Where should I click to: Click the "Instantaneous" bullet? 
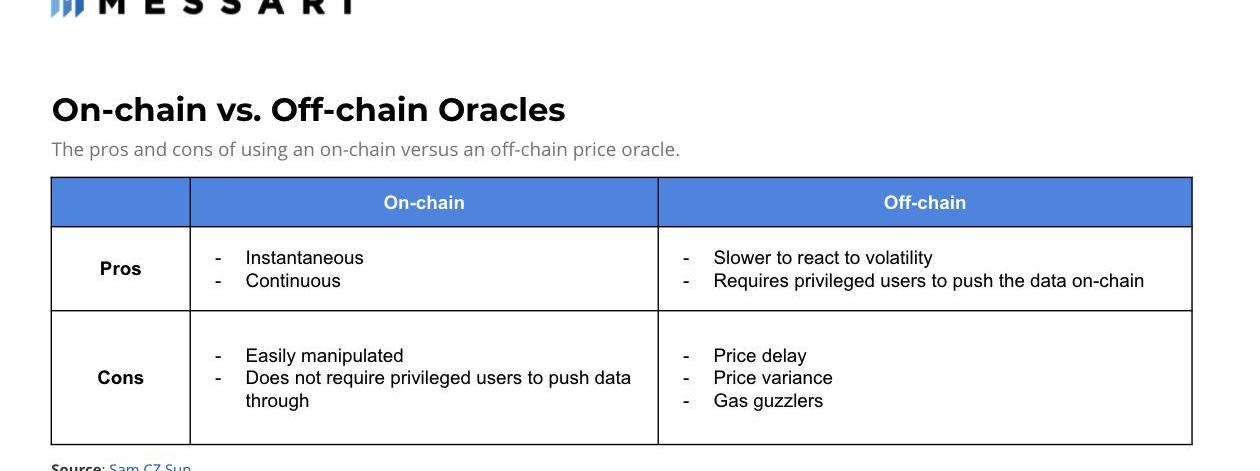coord(304,258)
